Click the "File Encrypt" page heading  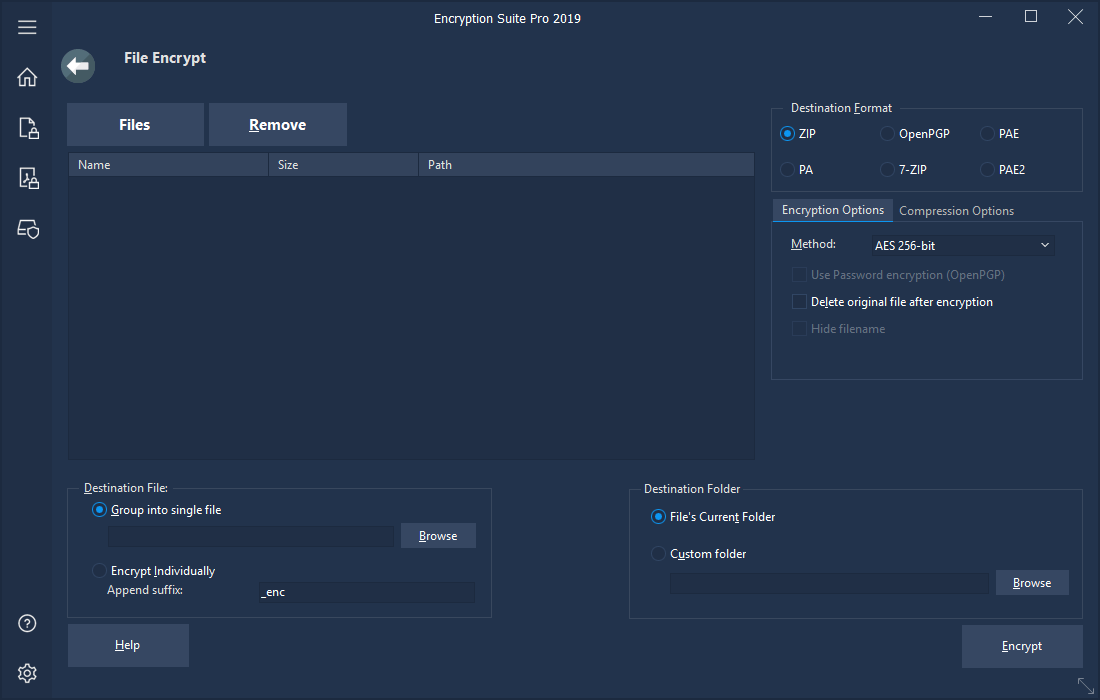pos(165,58)
